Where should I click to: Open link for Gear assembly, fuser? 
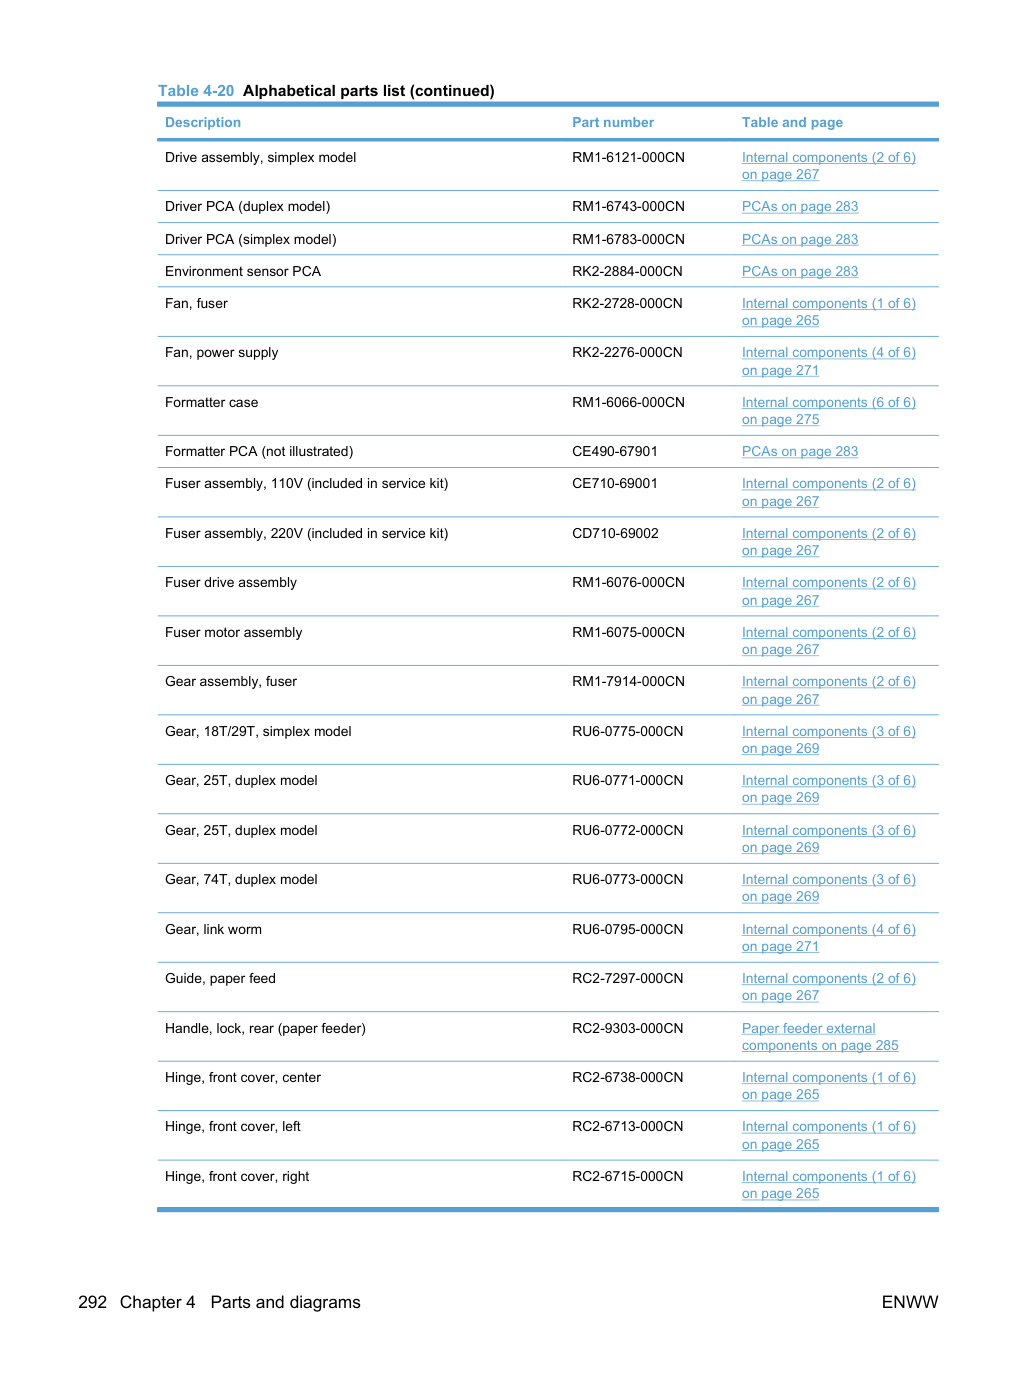pos(828,690)
